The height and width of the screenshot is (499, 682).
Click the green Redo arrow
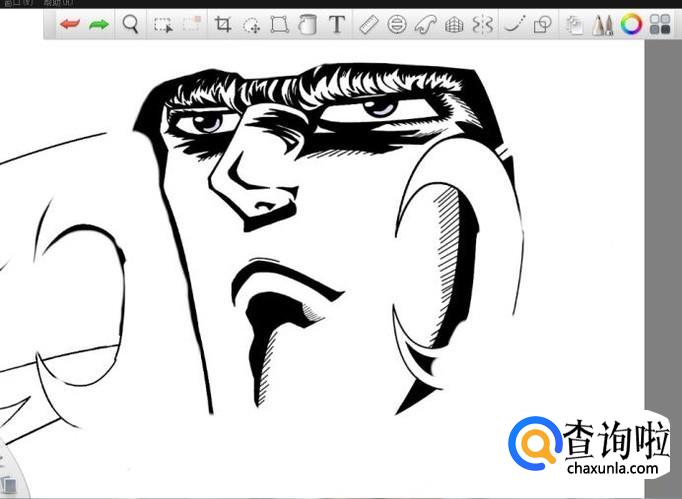[x=99, y=24]
